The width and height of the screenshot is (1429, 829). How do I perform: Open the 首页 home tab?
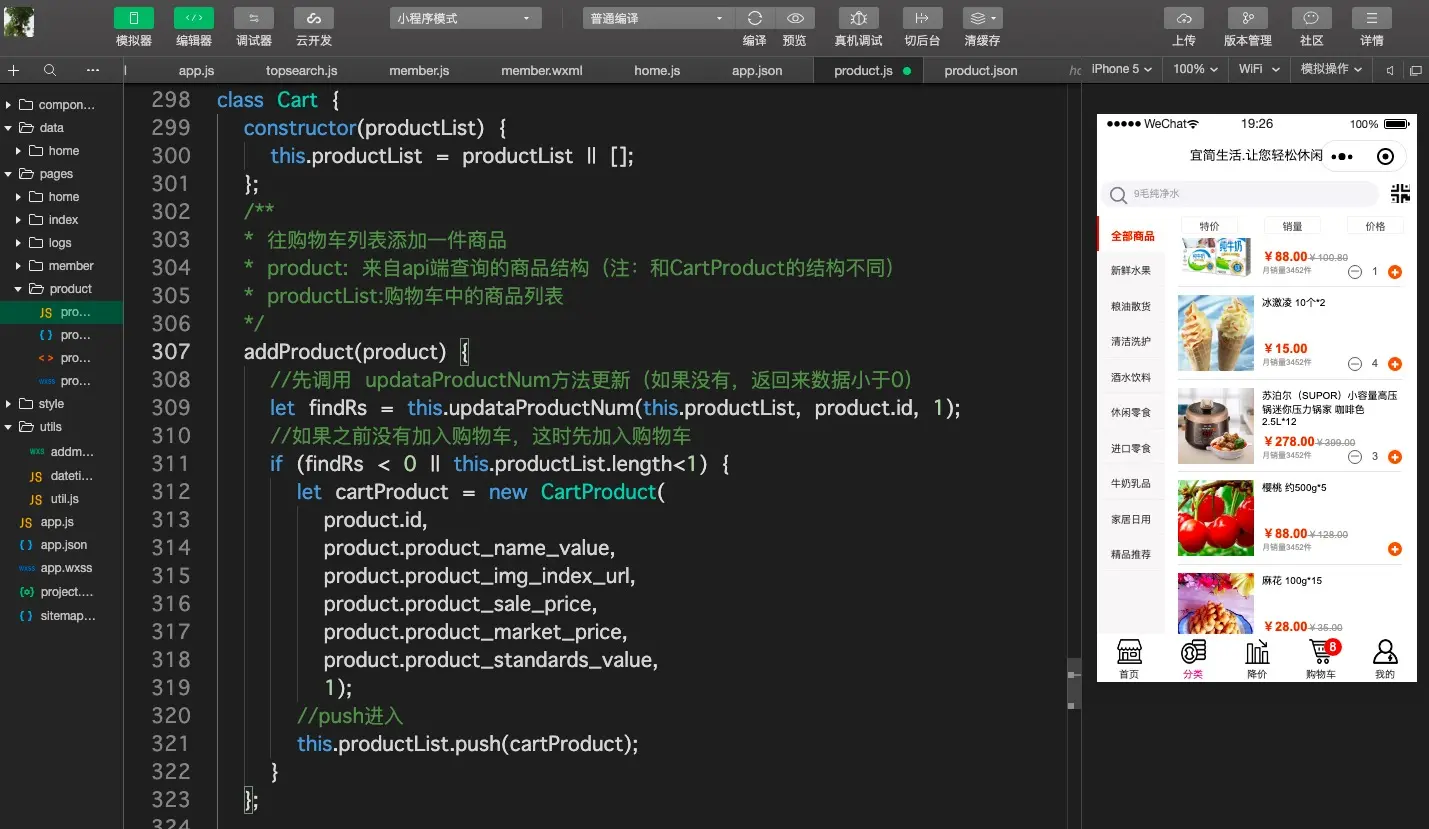click(1129, 660)
